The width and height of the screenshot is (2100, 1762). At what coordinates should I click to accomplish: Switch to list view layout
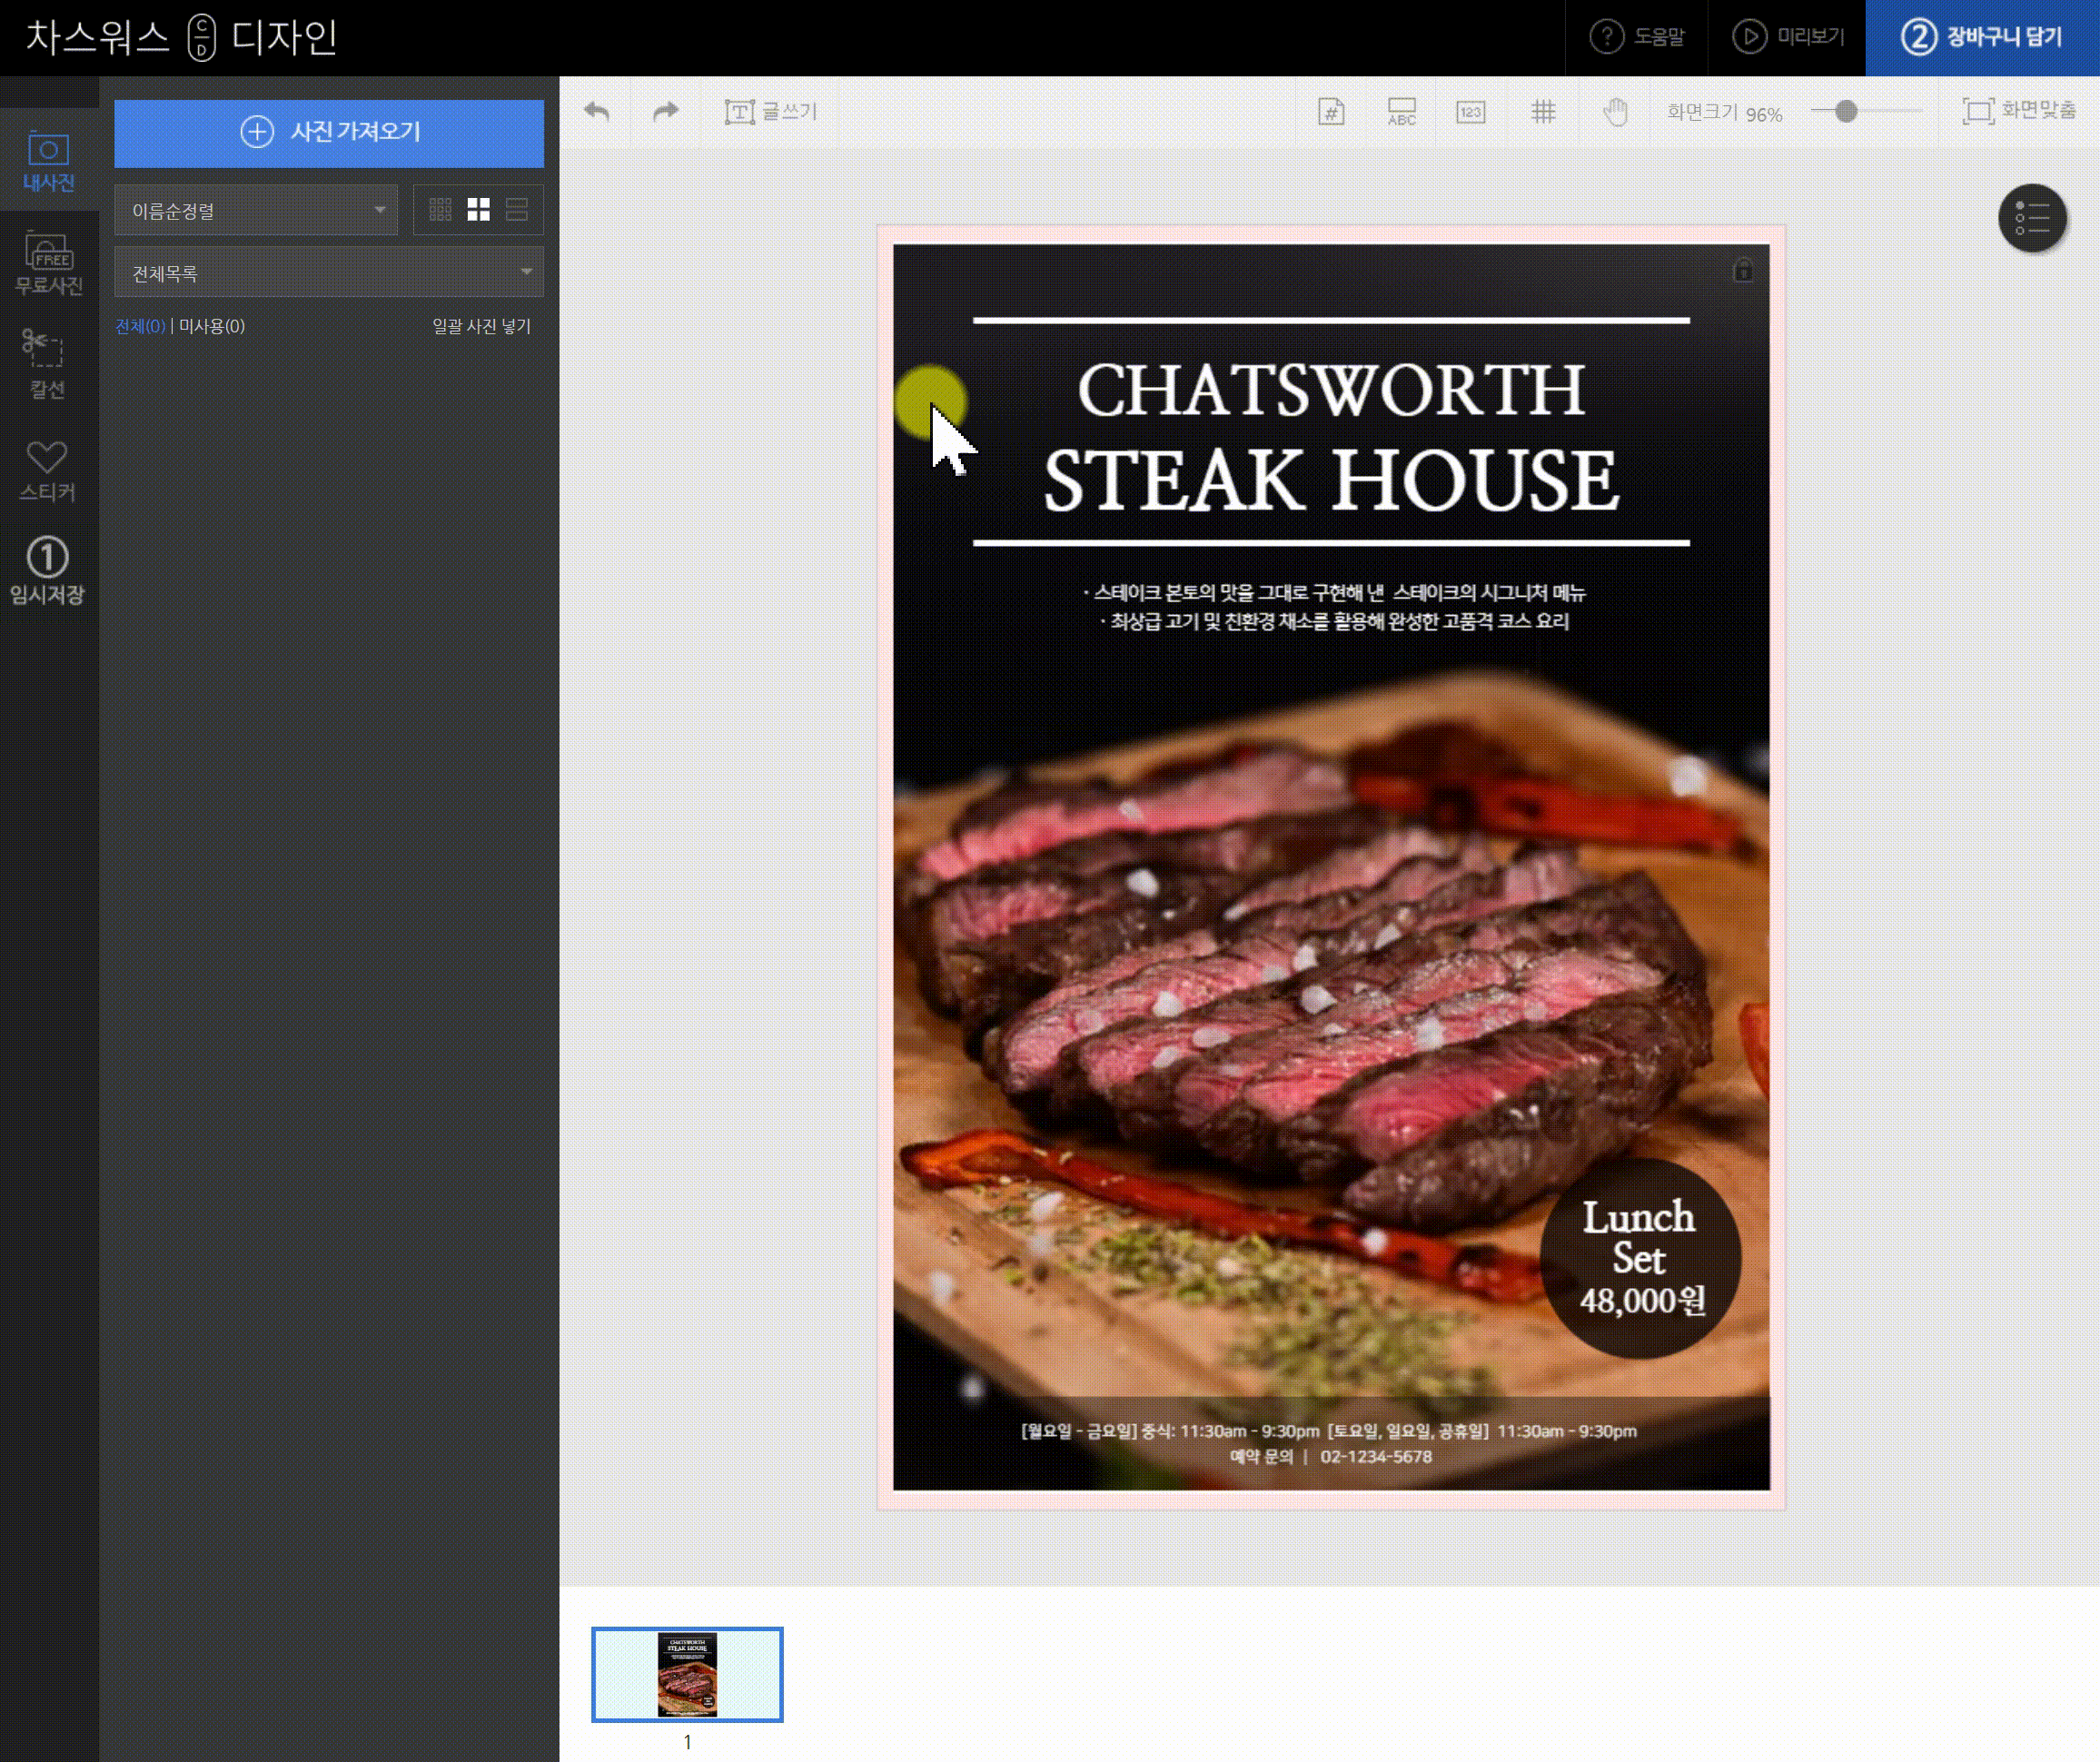[x=517, y=210]
